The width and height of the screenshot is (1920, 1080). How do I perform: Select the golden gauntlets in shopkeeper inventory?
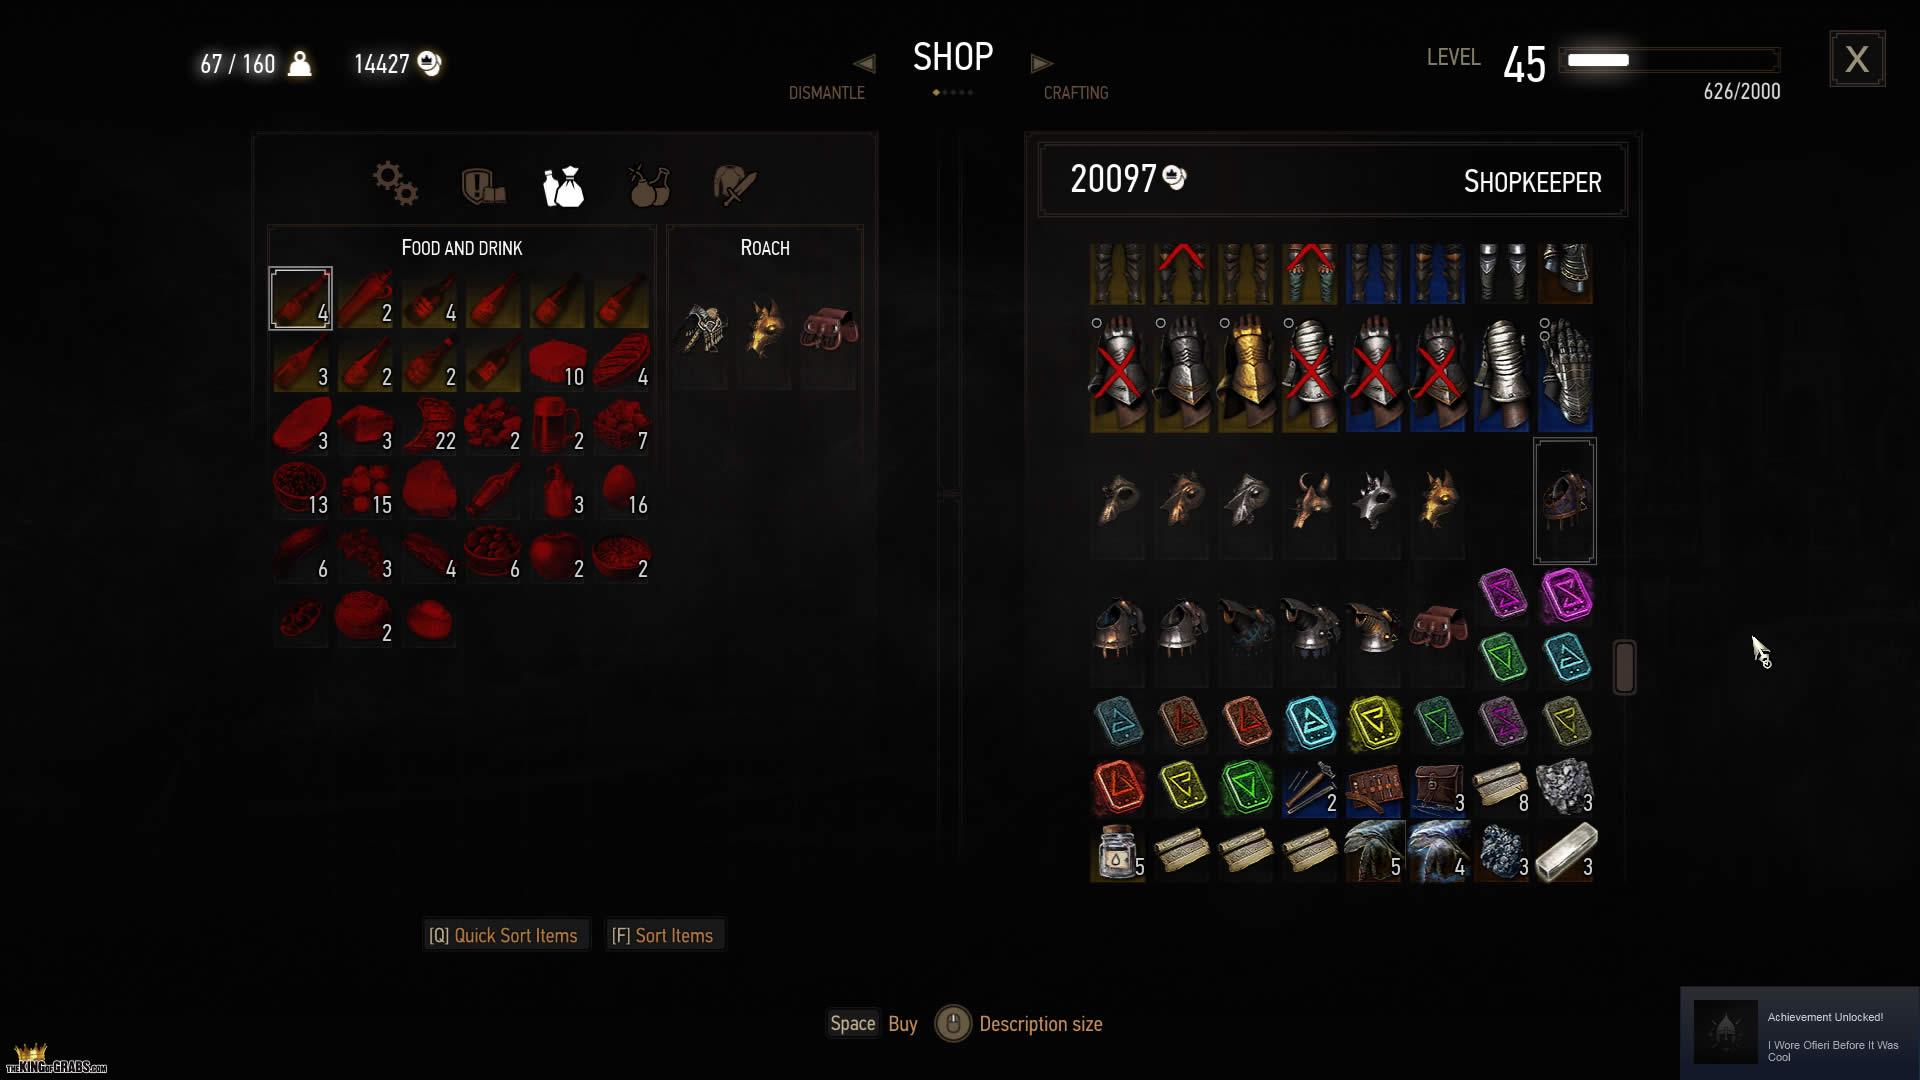click(x=1245, y=374)
